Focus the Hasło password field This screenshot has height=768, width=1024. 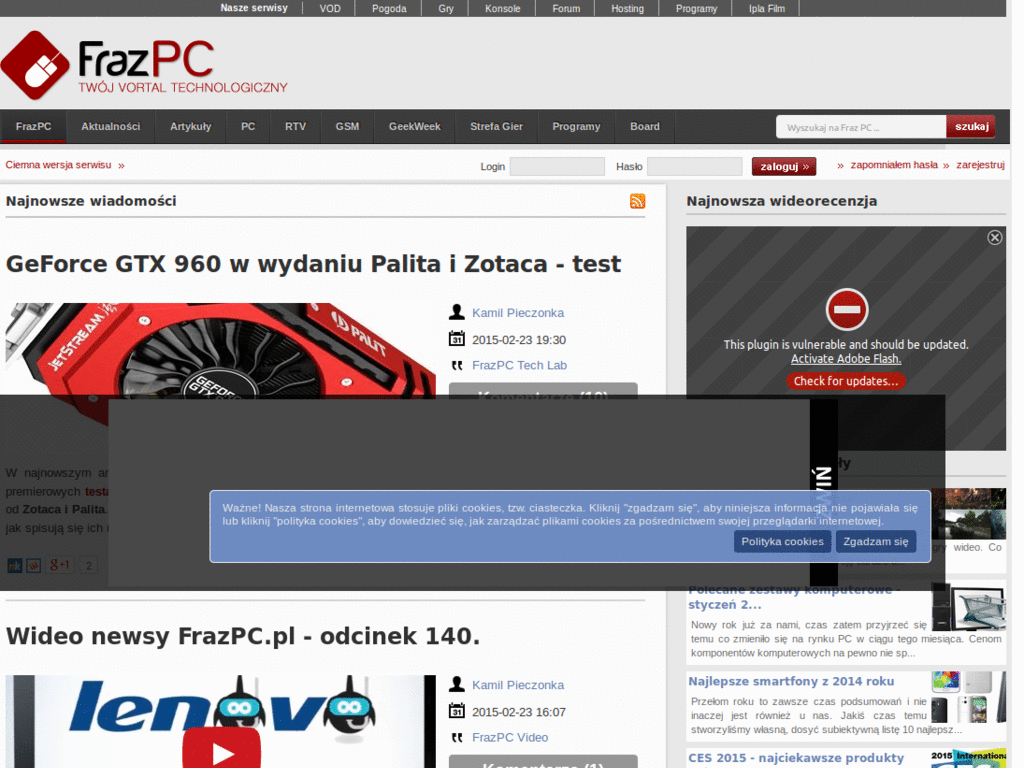point(695,167)
